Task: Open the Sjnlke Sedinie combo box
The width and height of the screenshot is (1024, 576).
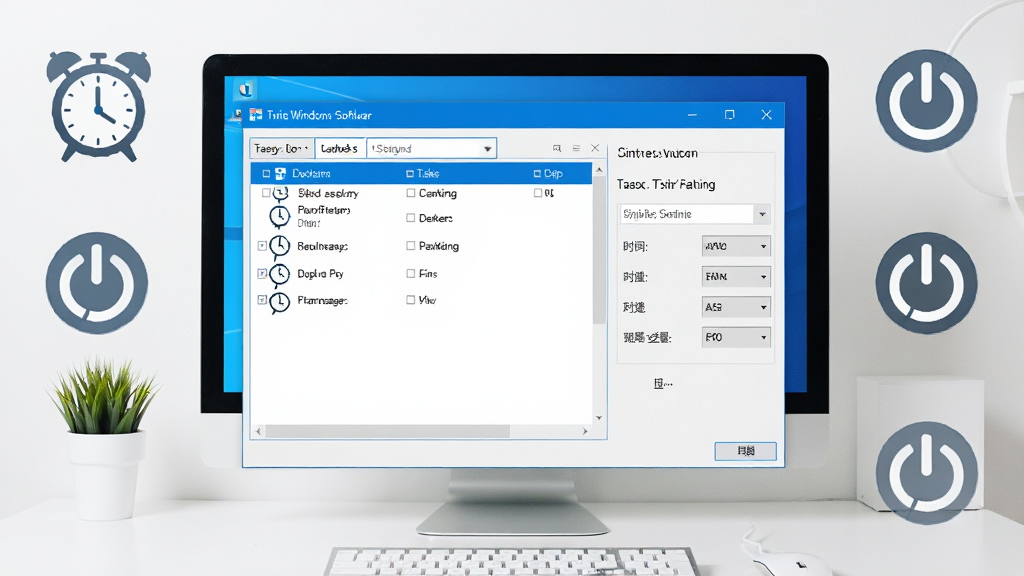Action: pyautogui.click(x=694, y=214)
